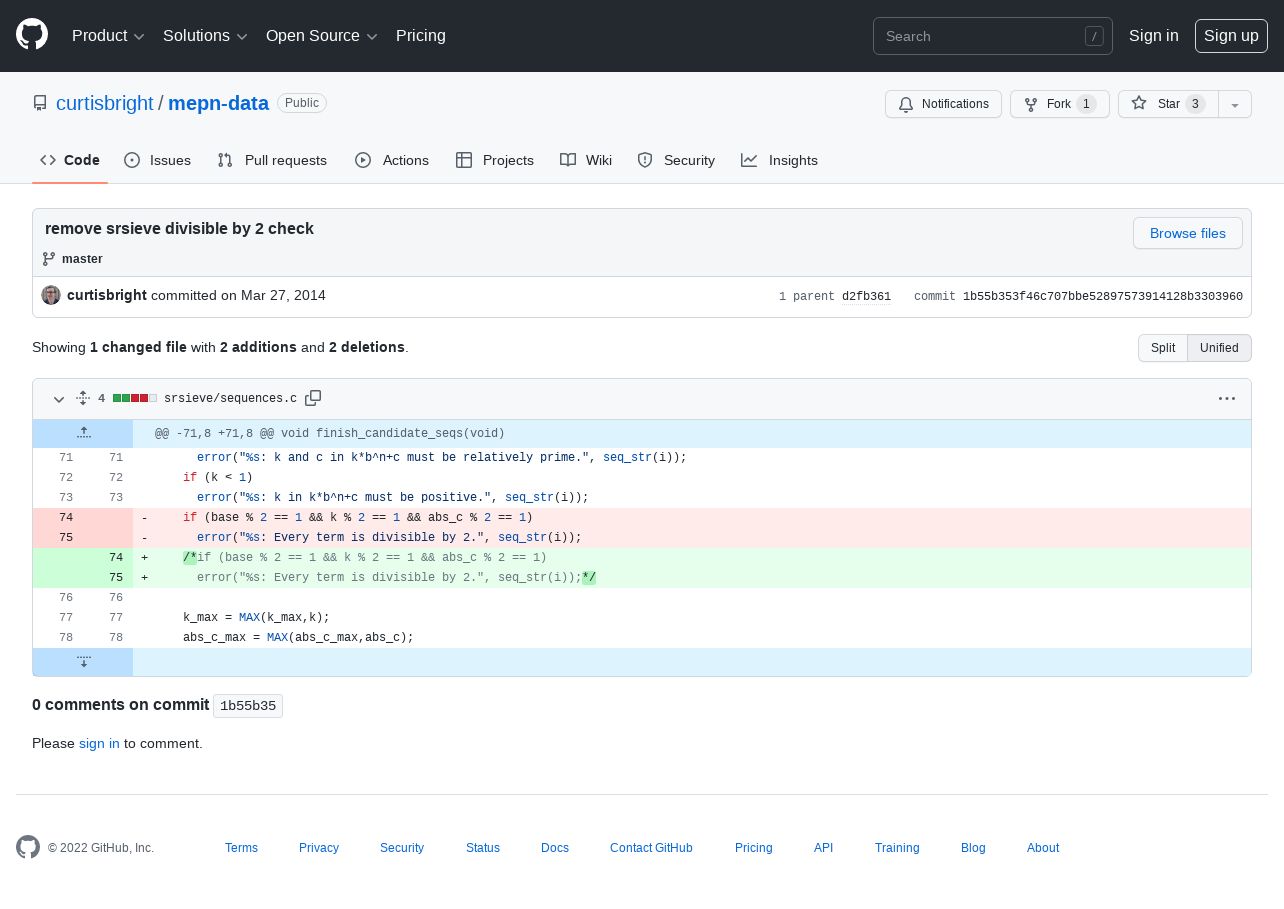Image resolution: width=1284 pixels, height=909 pixels.
Task: Click the slash shortcut icon in search
Action: pyautogui.click(x=1094, y=36)
